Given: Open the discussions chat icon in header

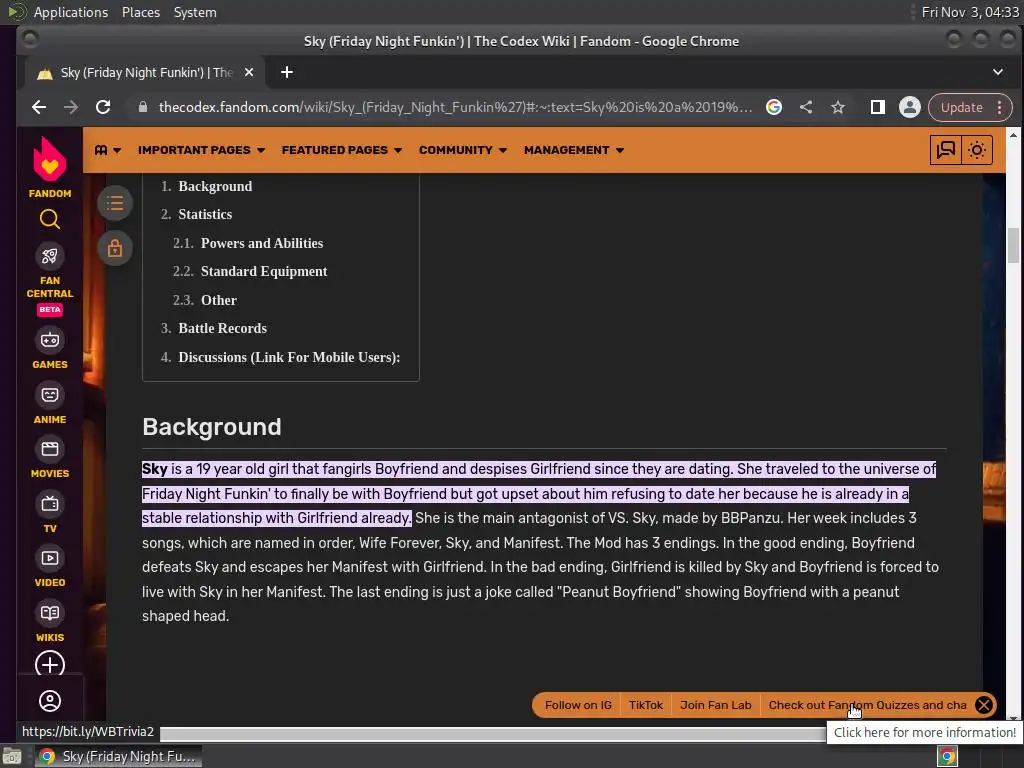Looking at the screenshot, I should 945,150.
